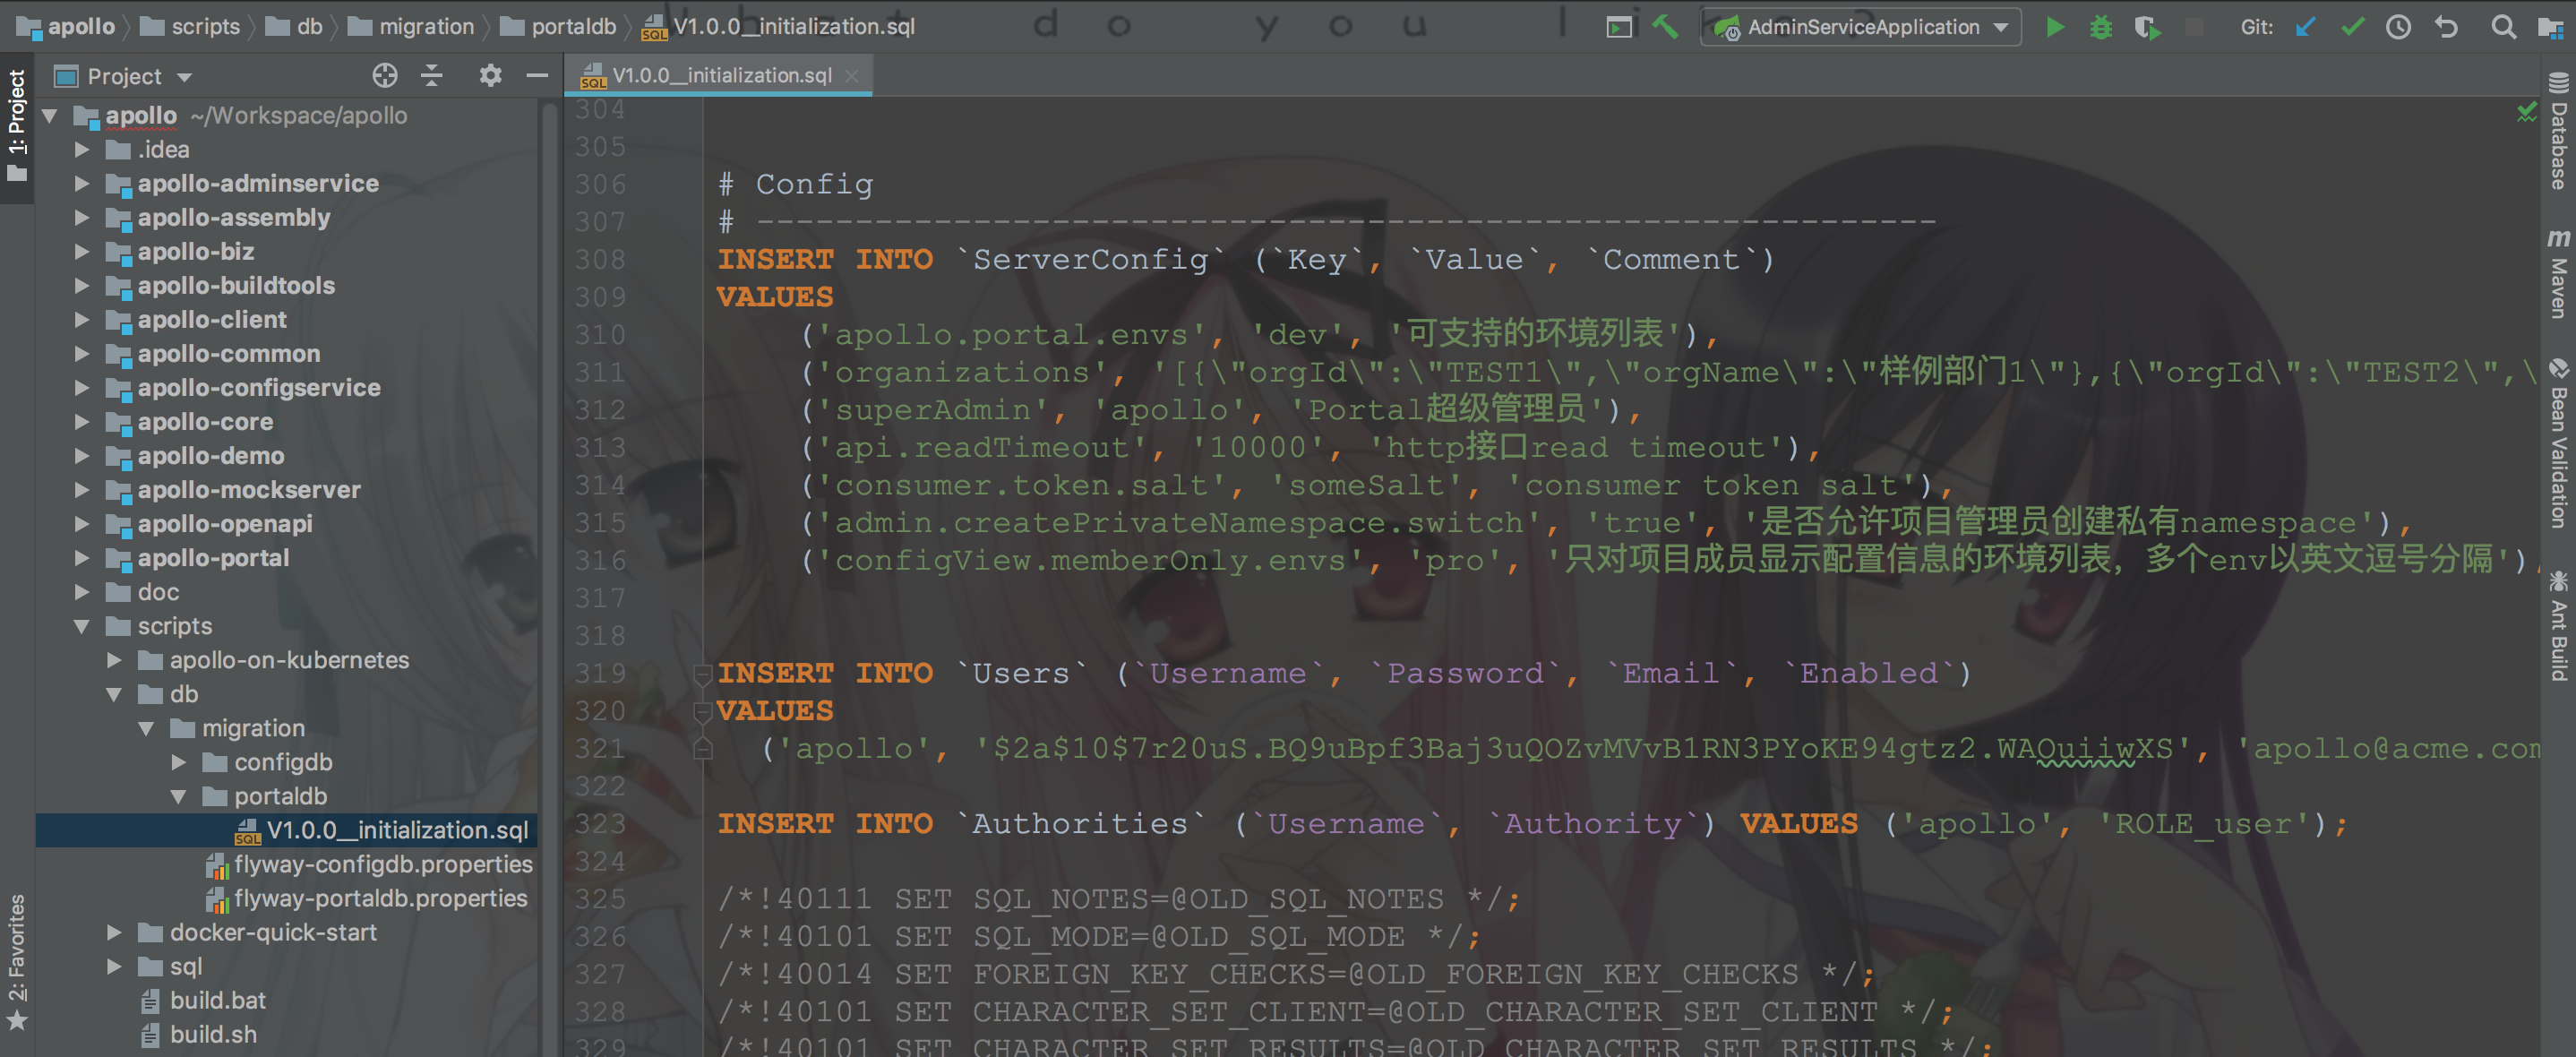
Task: Open the Favorites tool window
Action: [x=17, y=963]
